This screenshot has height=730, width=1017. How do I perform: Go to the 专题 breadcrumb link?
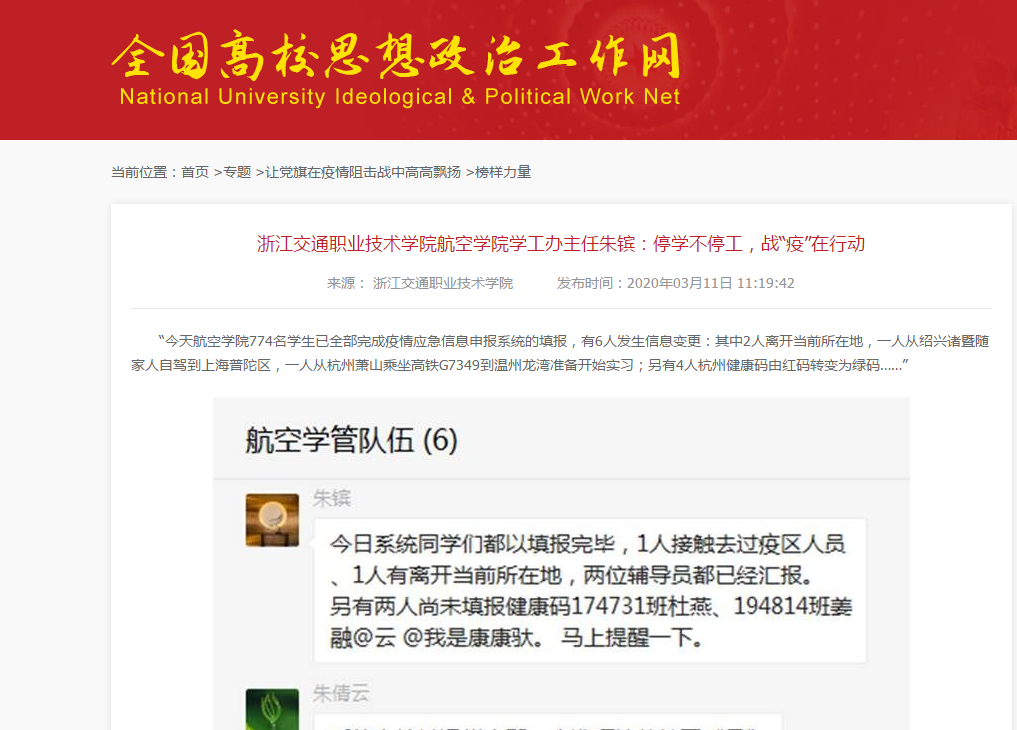point(237,172)
